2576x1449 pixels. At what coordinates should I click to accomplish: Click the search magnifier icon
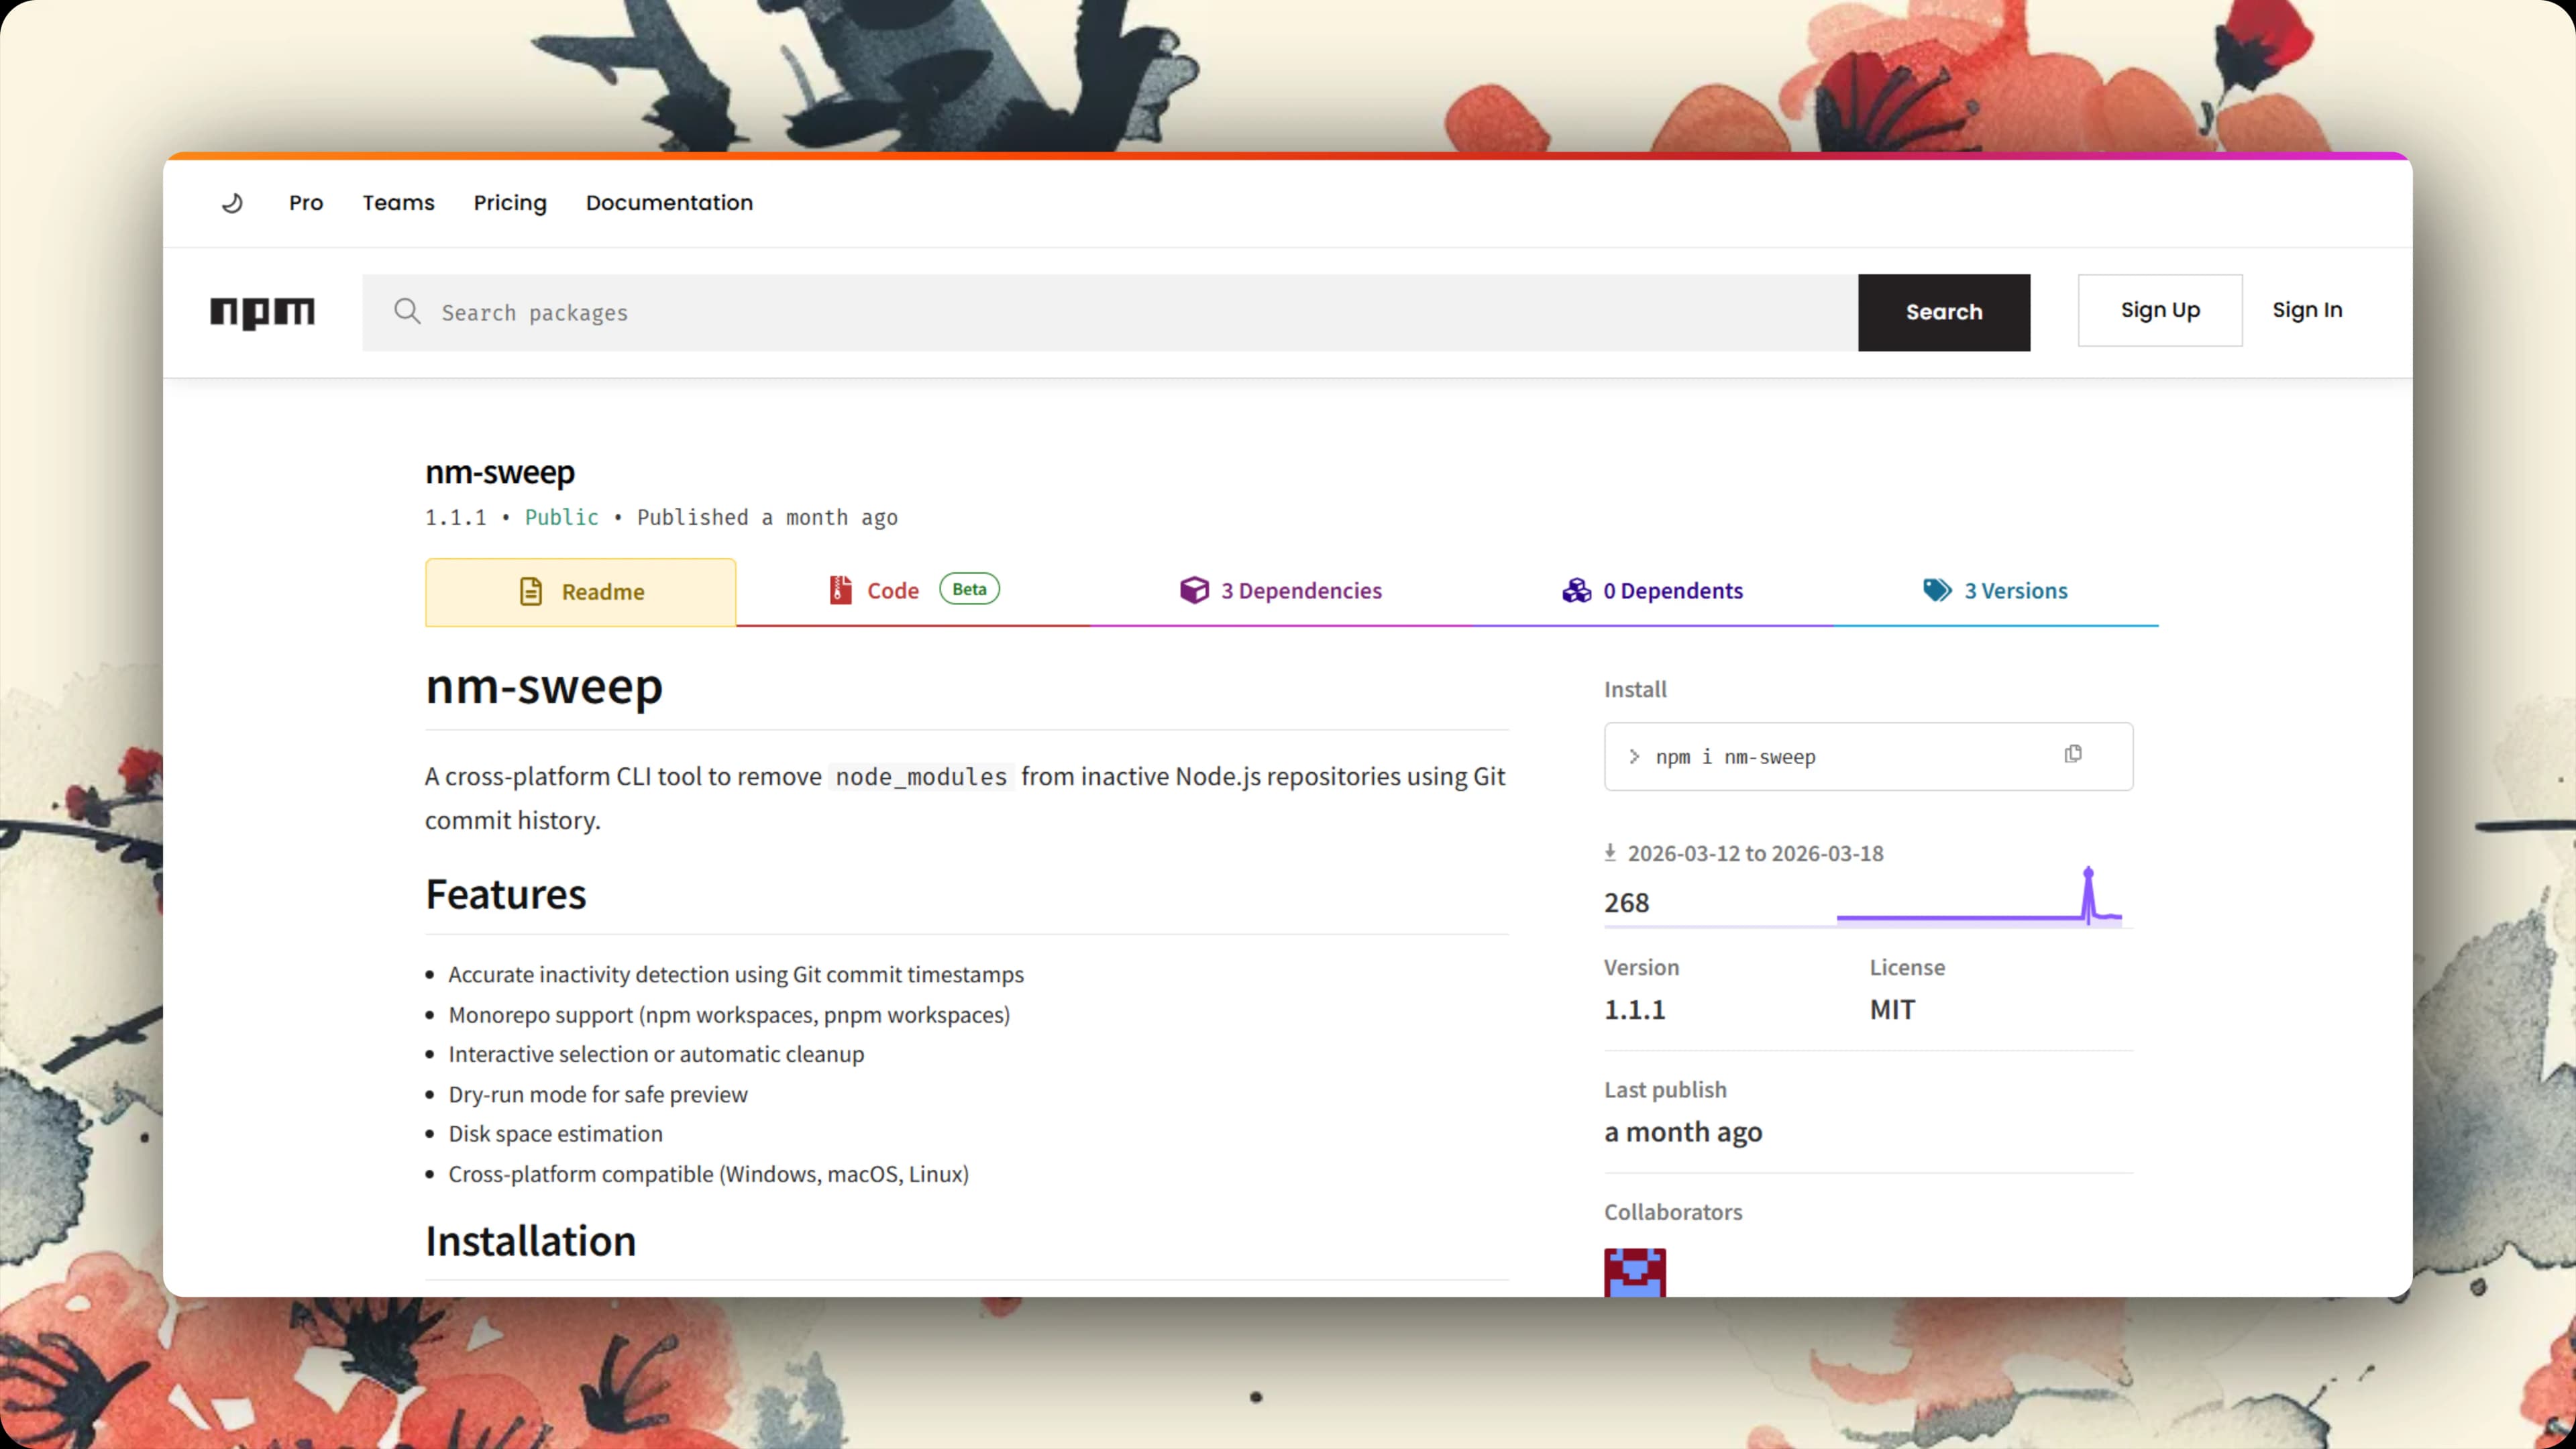pos(407,311)
